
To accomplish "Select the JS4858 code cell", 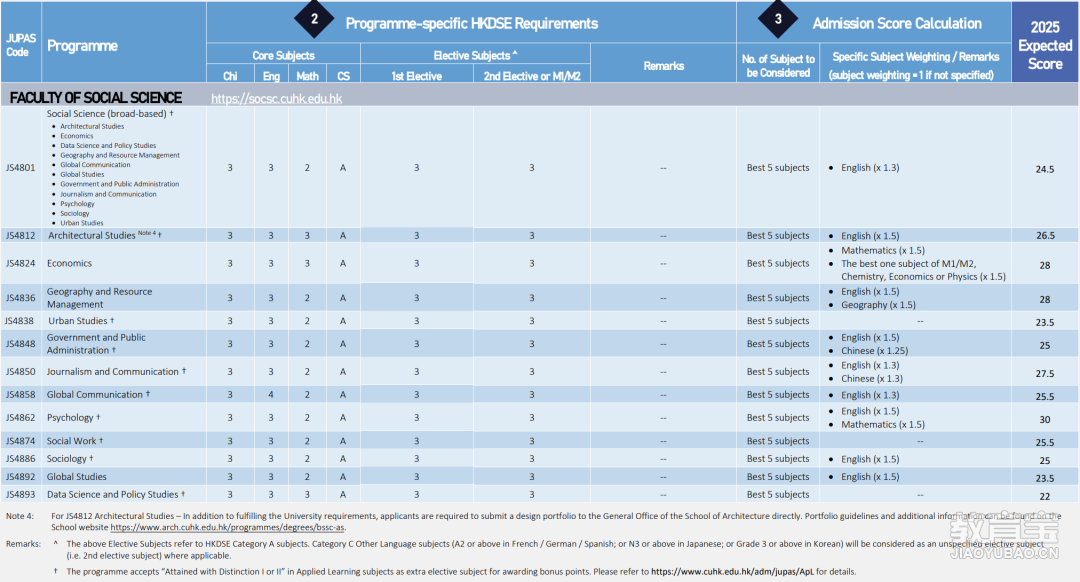I will [x=21, y=395].
